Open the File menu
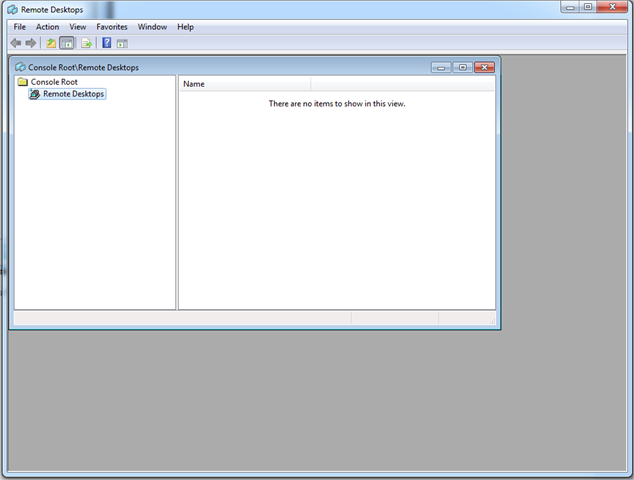This screenshot has width=634, height=480. coord(19,27)
